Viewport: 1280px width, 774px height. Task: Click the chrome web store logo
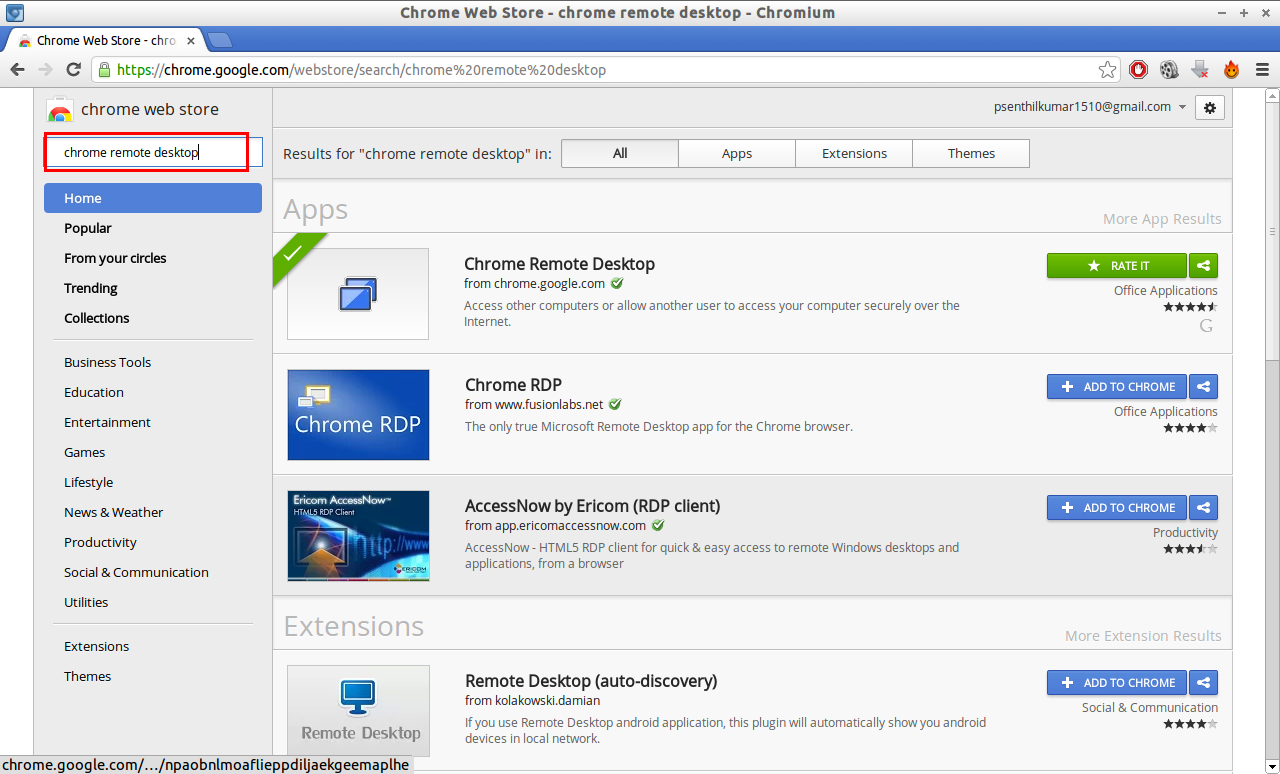133,109
